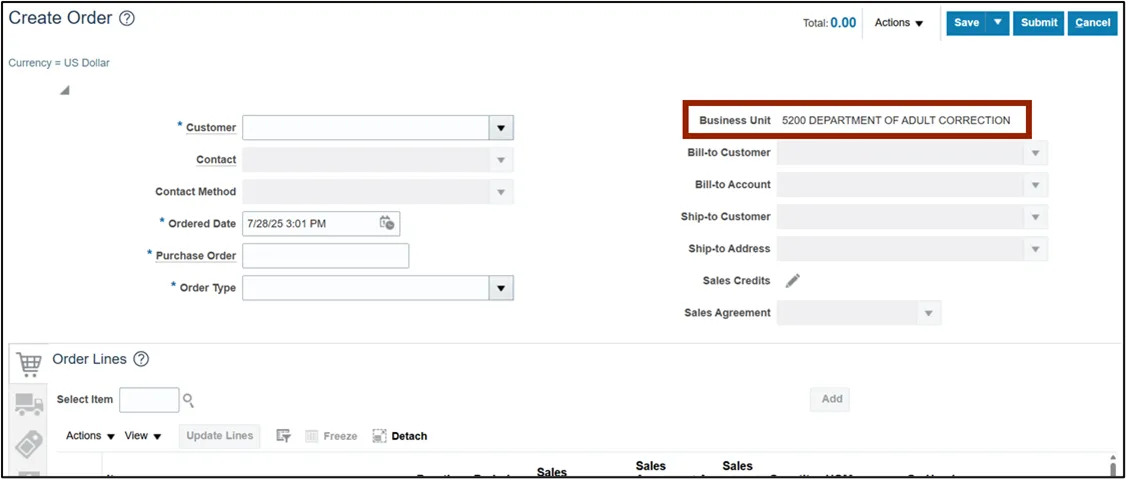
Task: Click the Select Item search box
Action: (149, 400)
